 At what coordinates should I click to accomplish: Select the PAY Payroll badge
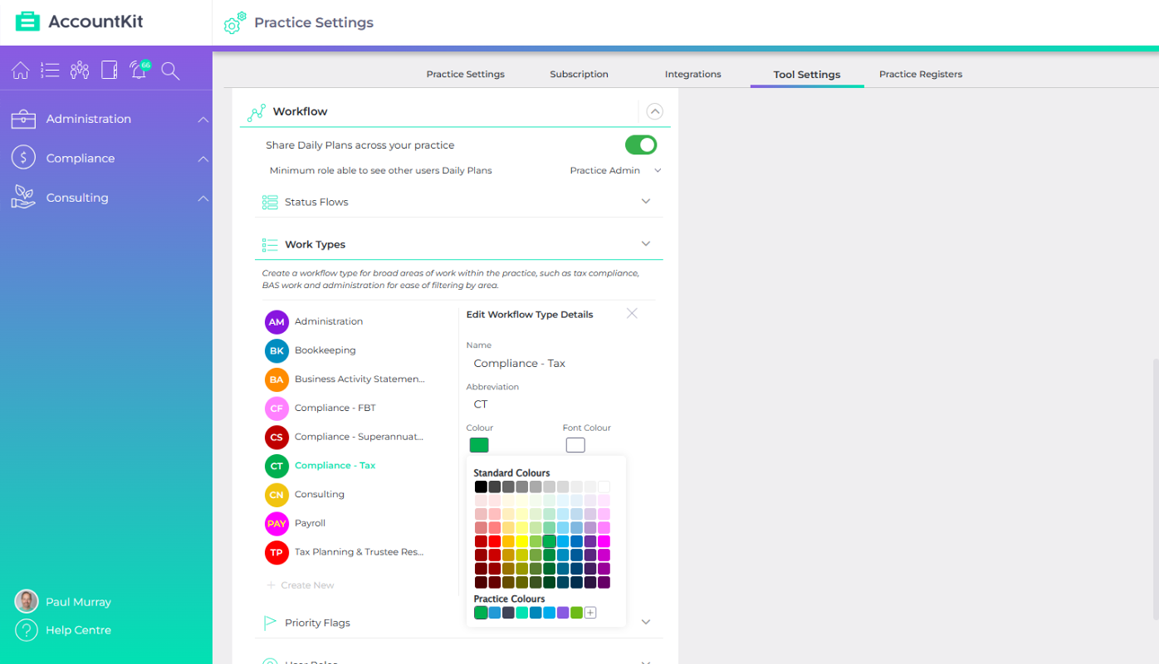[276, 524]
